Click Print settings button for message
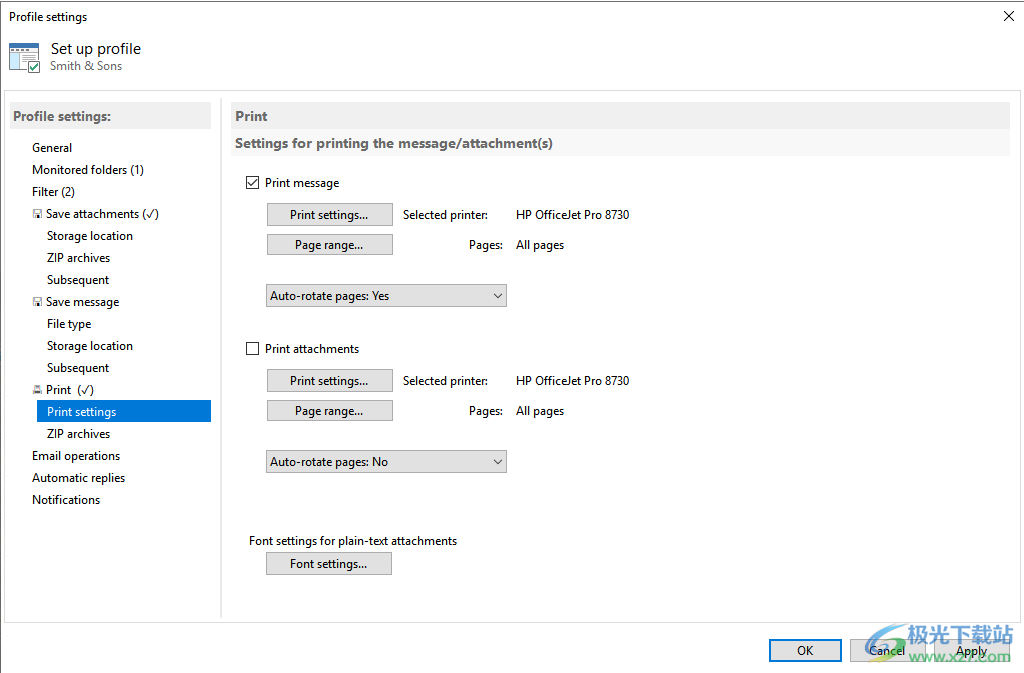 [329, 215]
